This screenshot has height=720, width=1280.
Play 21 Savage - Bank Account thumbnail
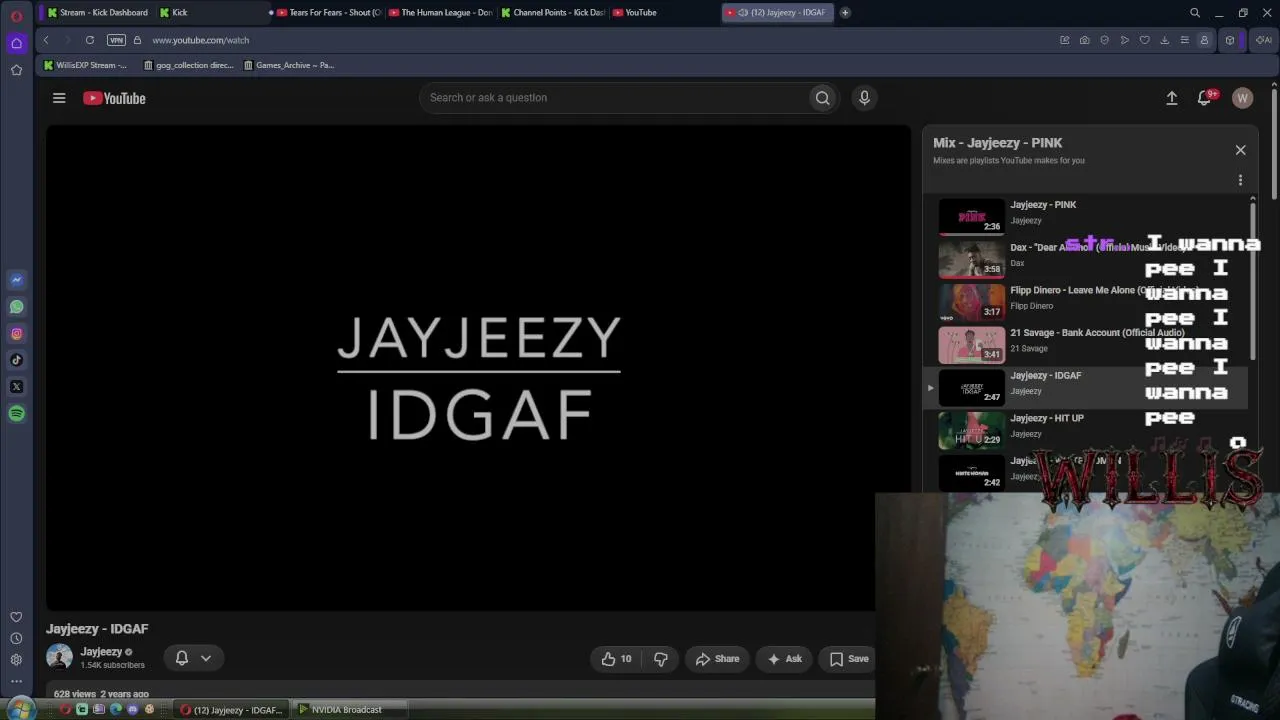[971, 344]
